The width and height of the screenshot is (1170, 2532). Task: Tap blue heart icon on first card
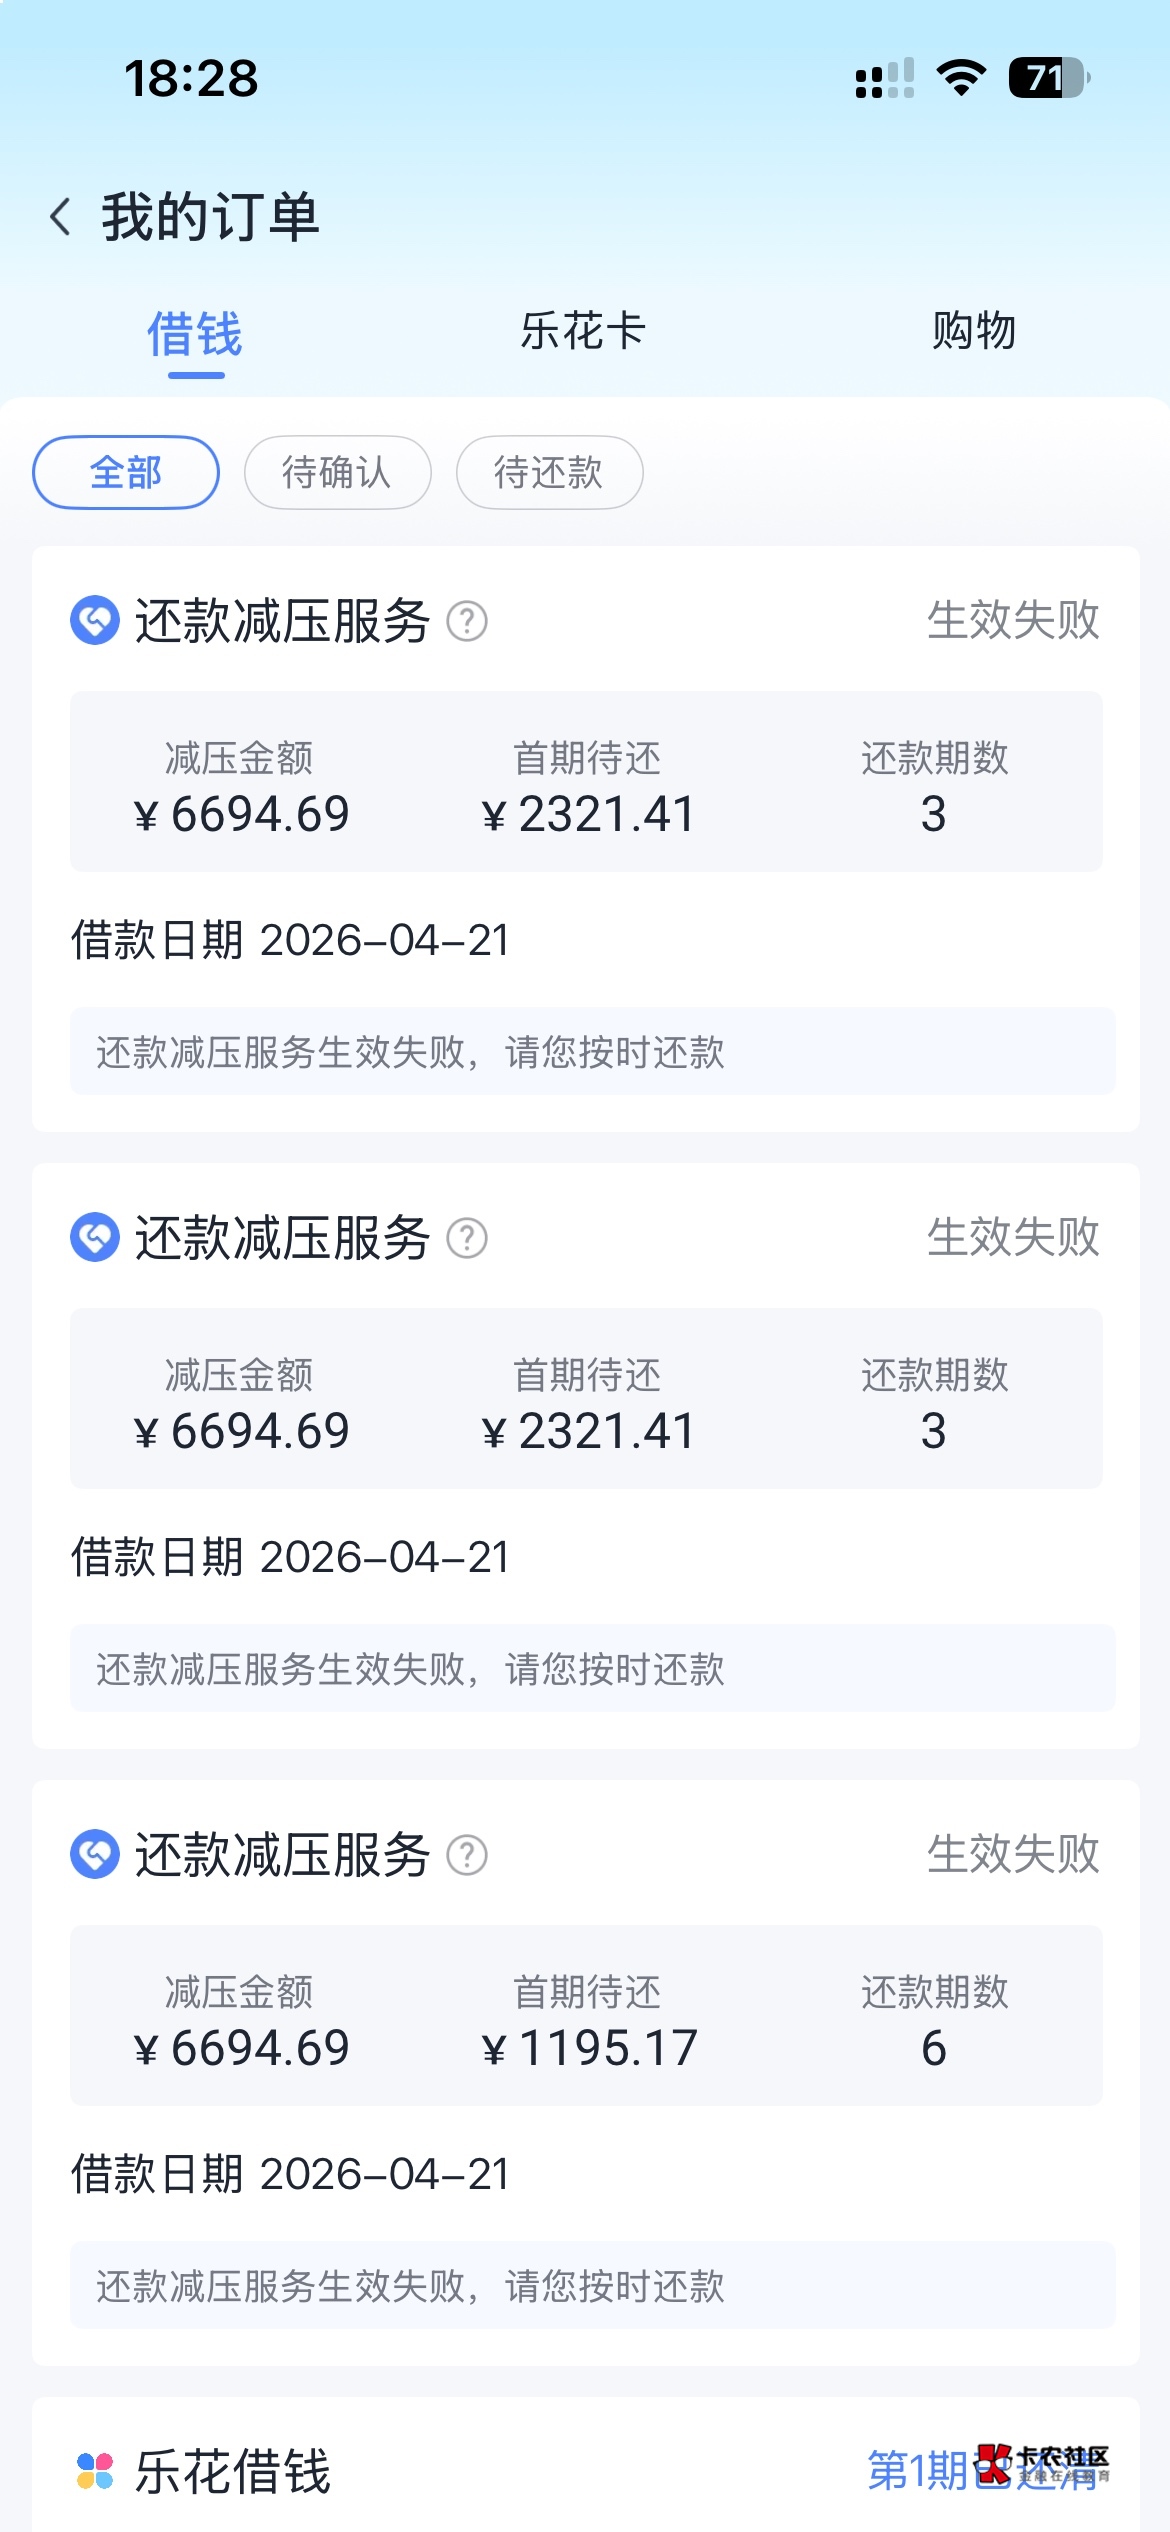[95, 621]
